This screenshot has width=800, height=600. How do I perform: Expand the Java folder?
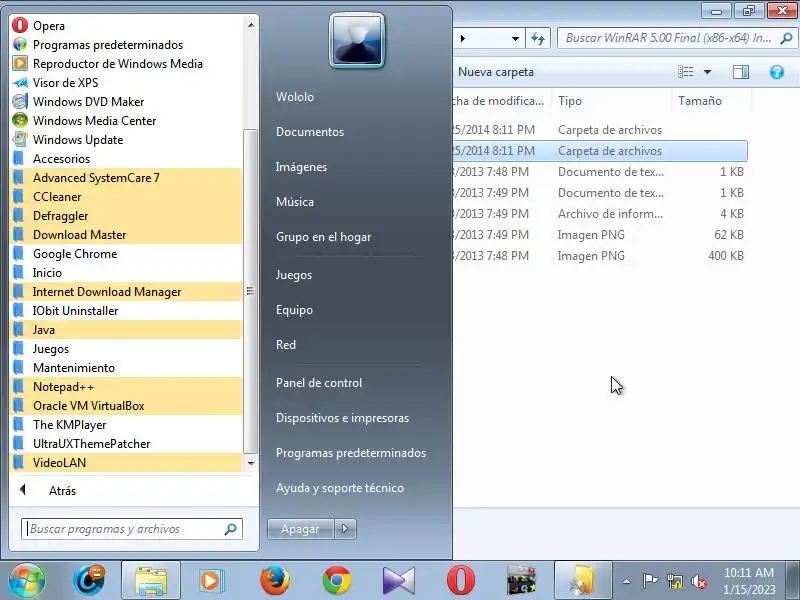[126, 330]
